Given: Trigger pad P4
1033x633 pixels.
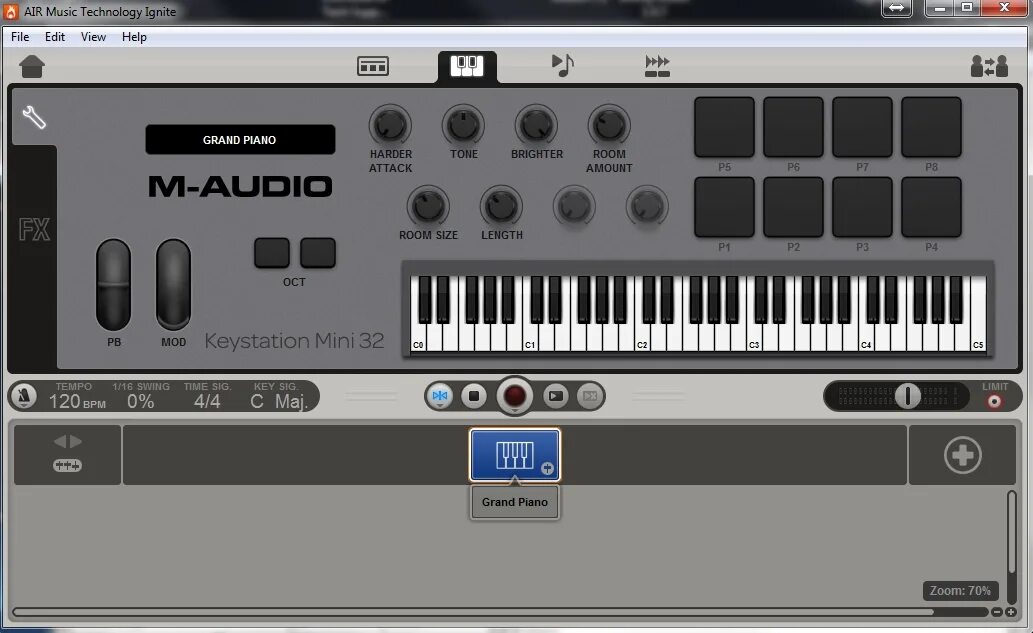Looking at the screenshot, I should tap(931, 207).
